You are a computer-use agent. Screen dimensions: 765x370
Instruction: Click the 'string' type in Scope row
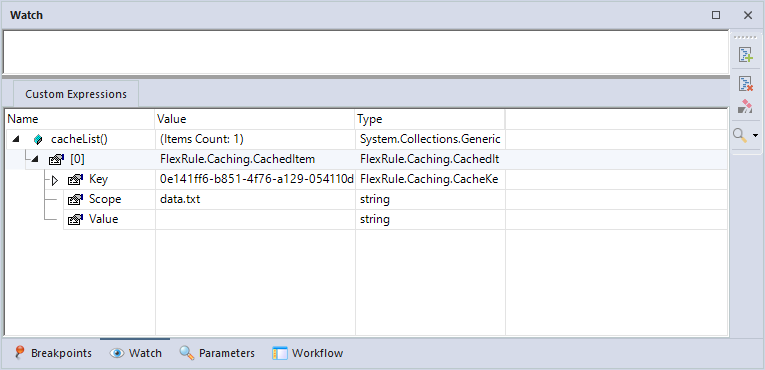430,200
